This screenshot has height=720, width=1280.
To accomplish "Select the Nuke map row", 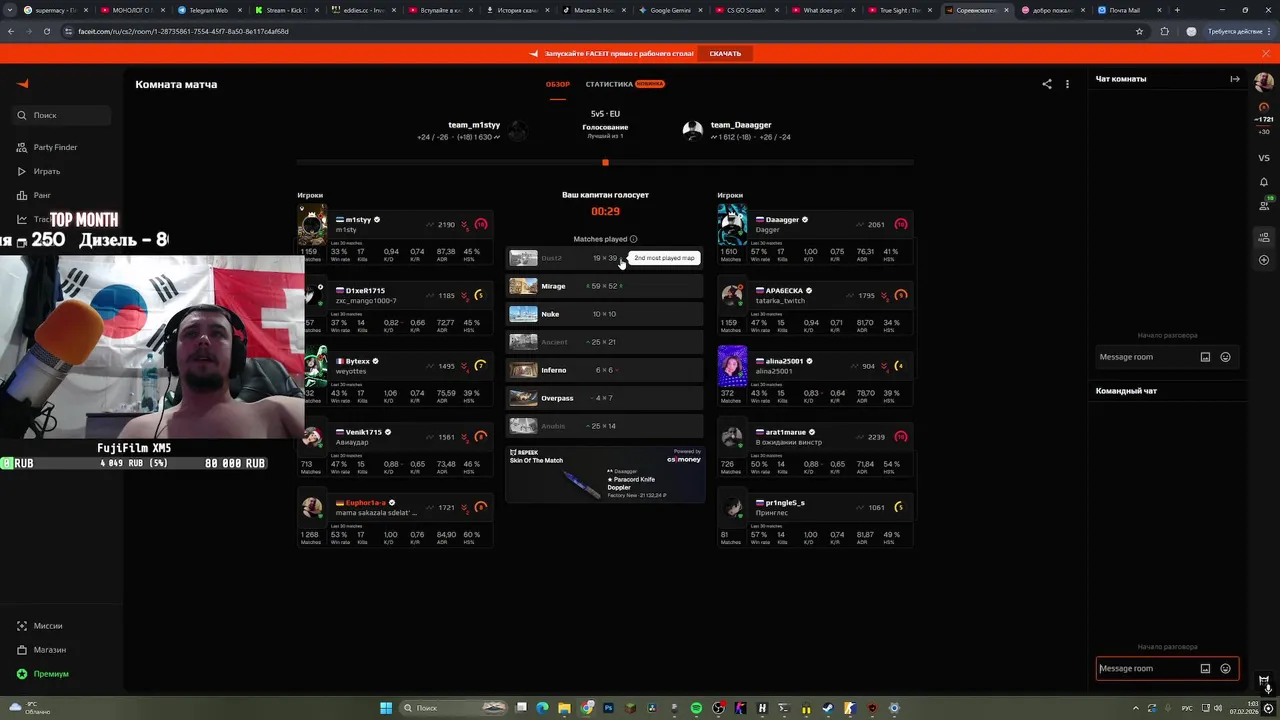I will [x=605, y=314].
